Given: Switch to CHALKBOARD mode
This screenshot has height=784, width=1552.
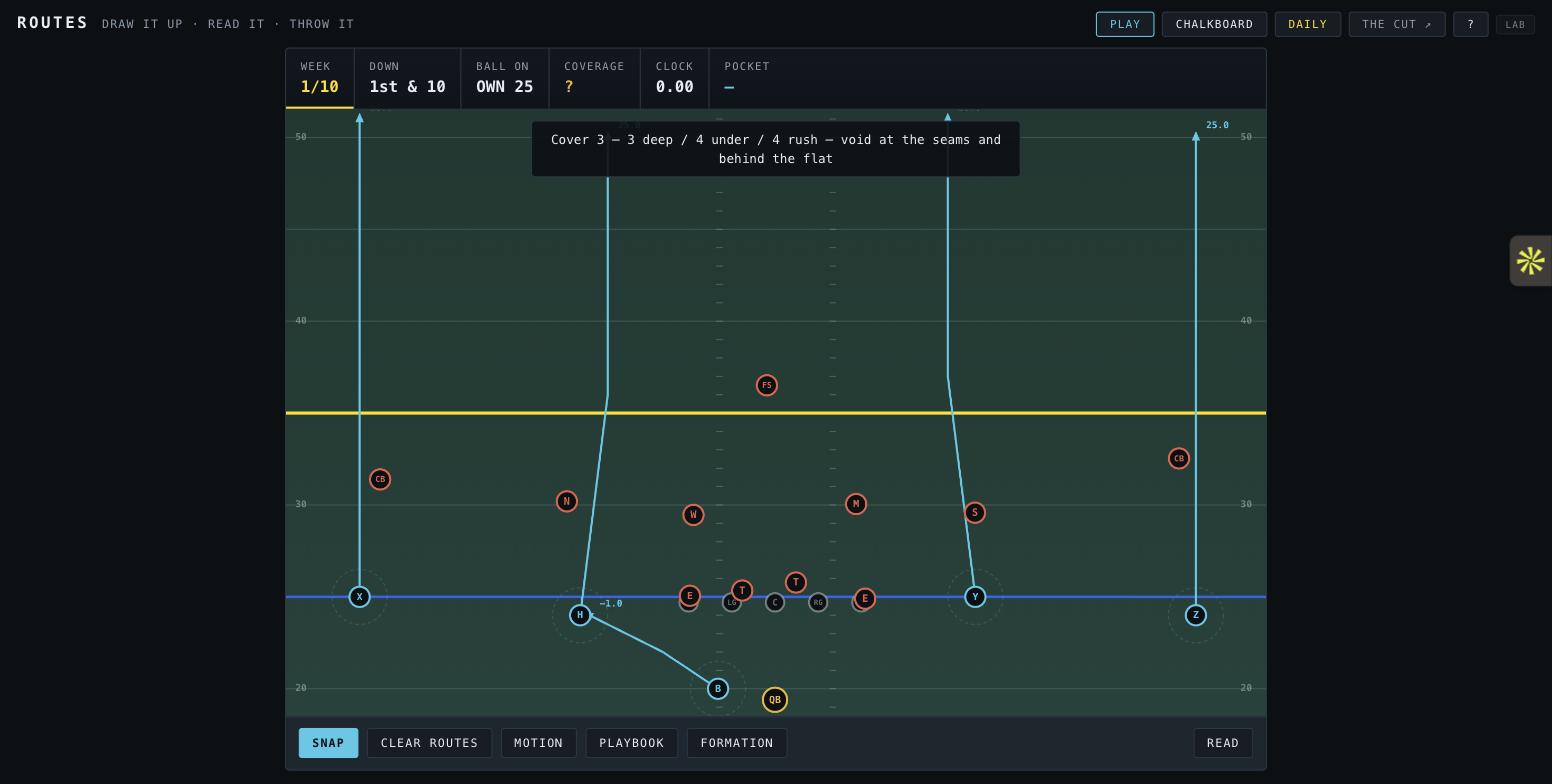Looking at the screenshot, I should (1214, 24).
